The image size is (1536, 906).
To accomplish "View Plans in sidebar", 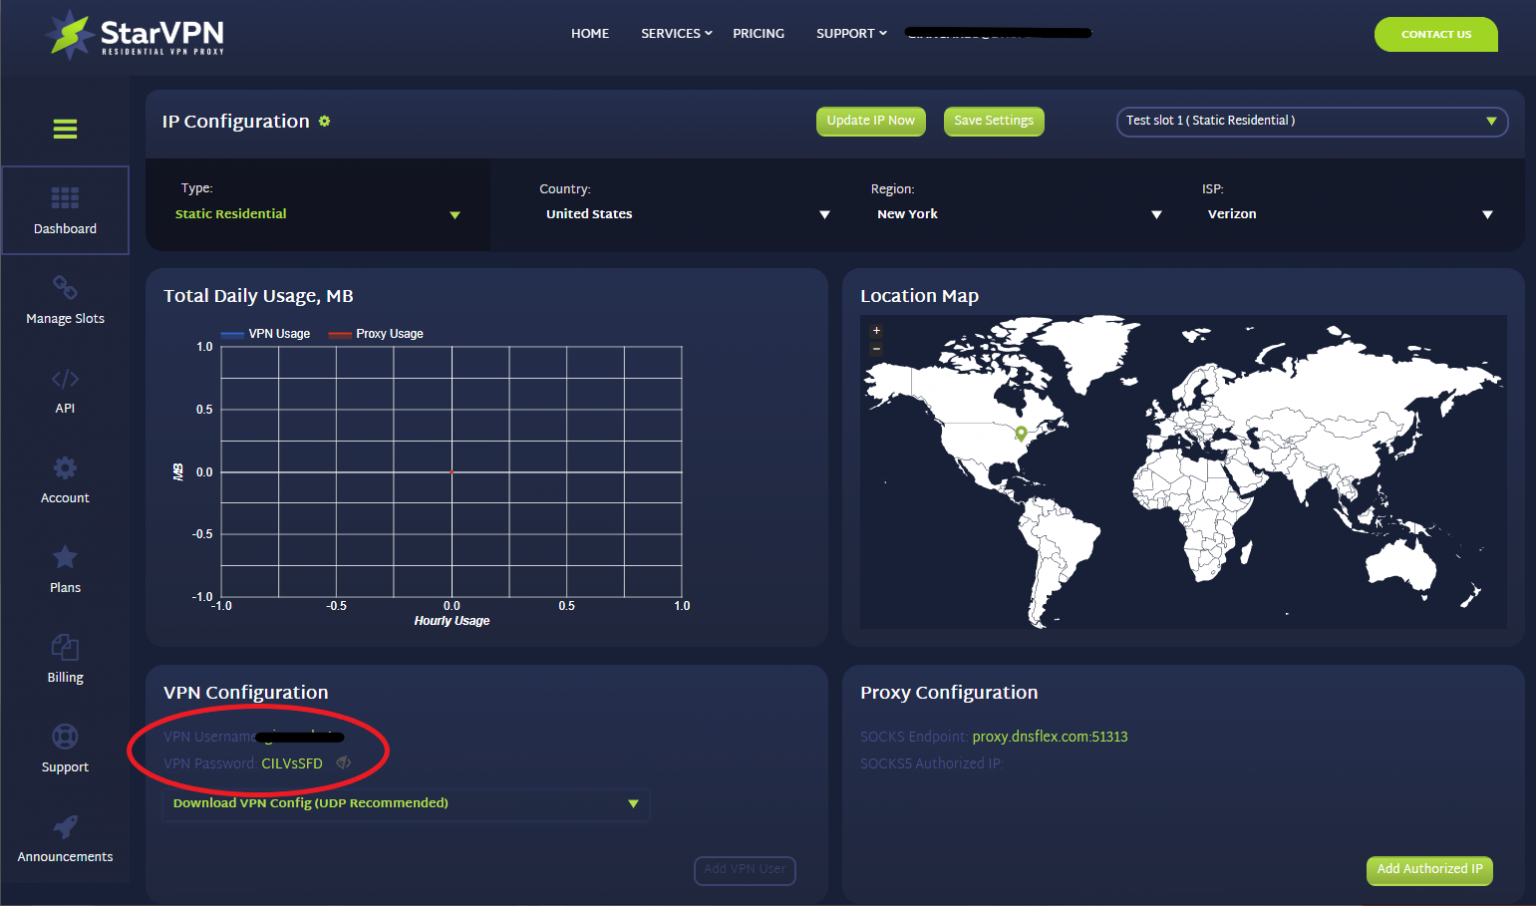I will pyautogui.click(x=64, y=570).
